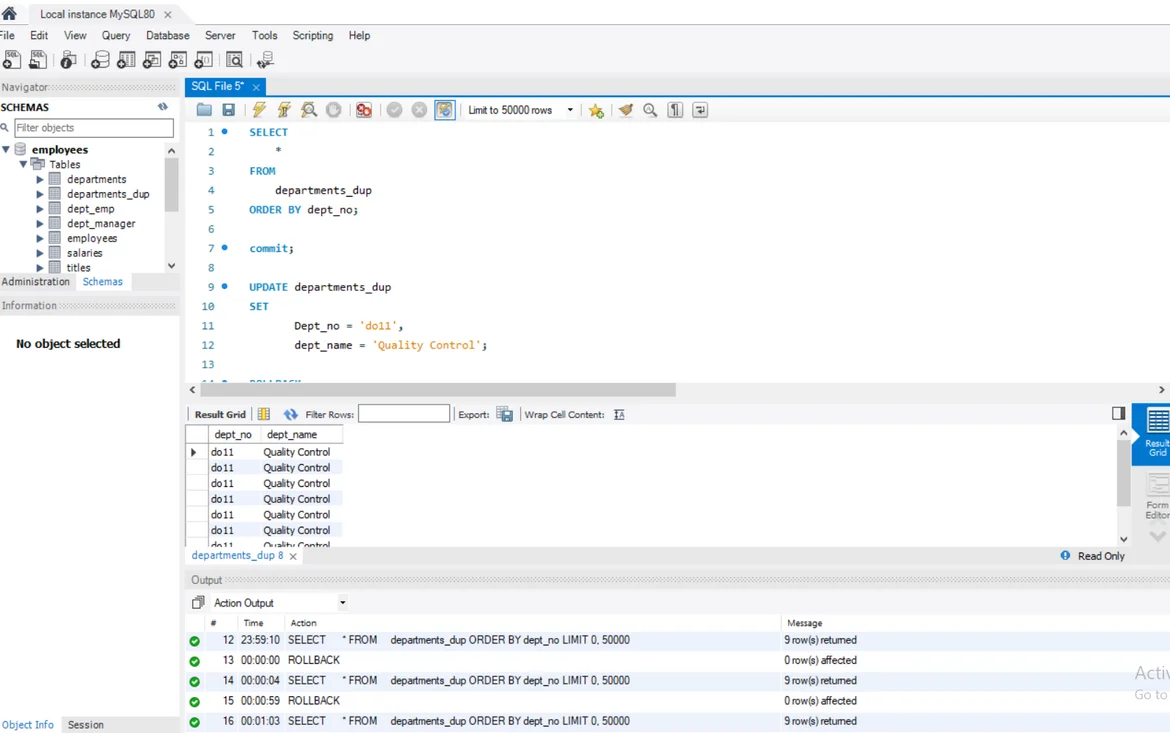The image size is (1170, 733).
Task: Select the salaries table in Navigator
Action: [85, 253]
